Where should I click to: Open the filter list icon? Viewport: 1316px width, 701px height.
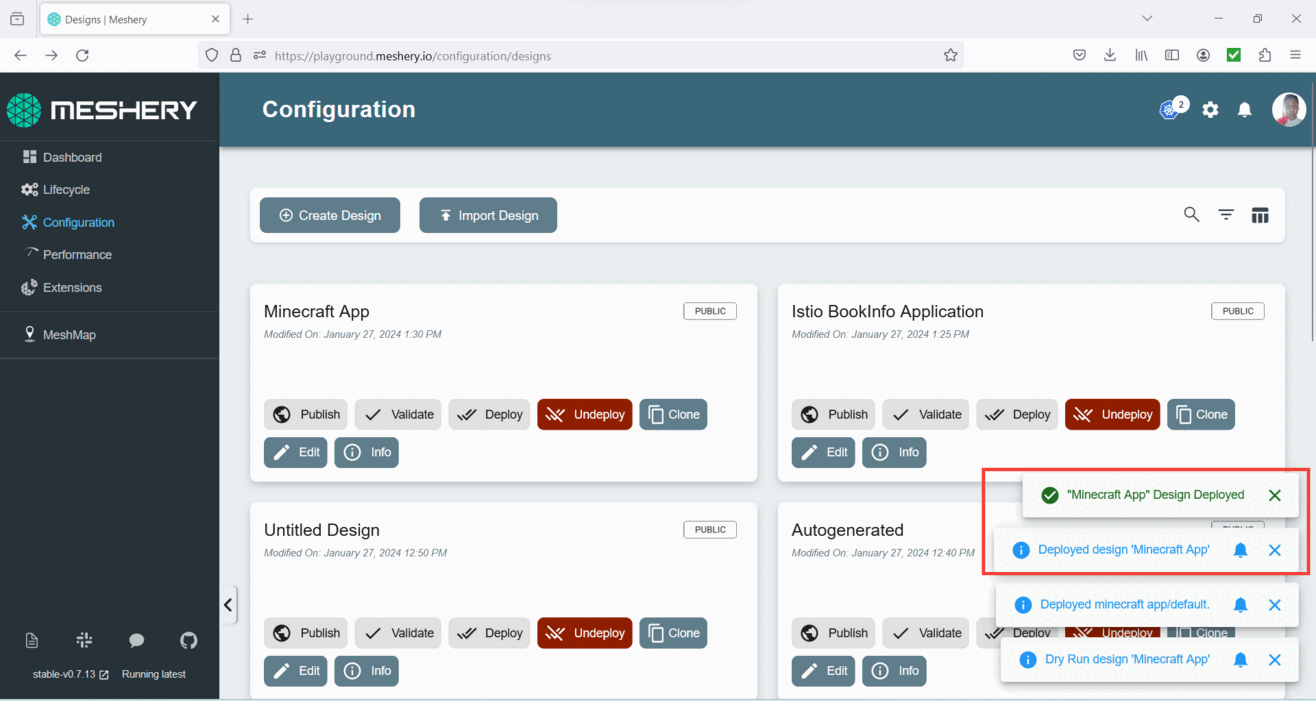coord(1226,215)
